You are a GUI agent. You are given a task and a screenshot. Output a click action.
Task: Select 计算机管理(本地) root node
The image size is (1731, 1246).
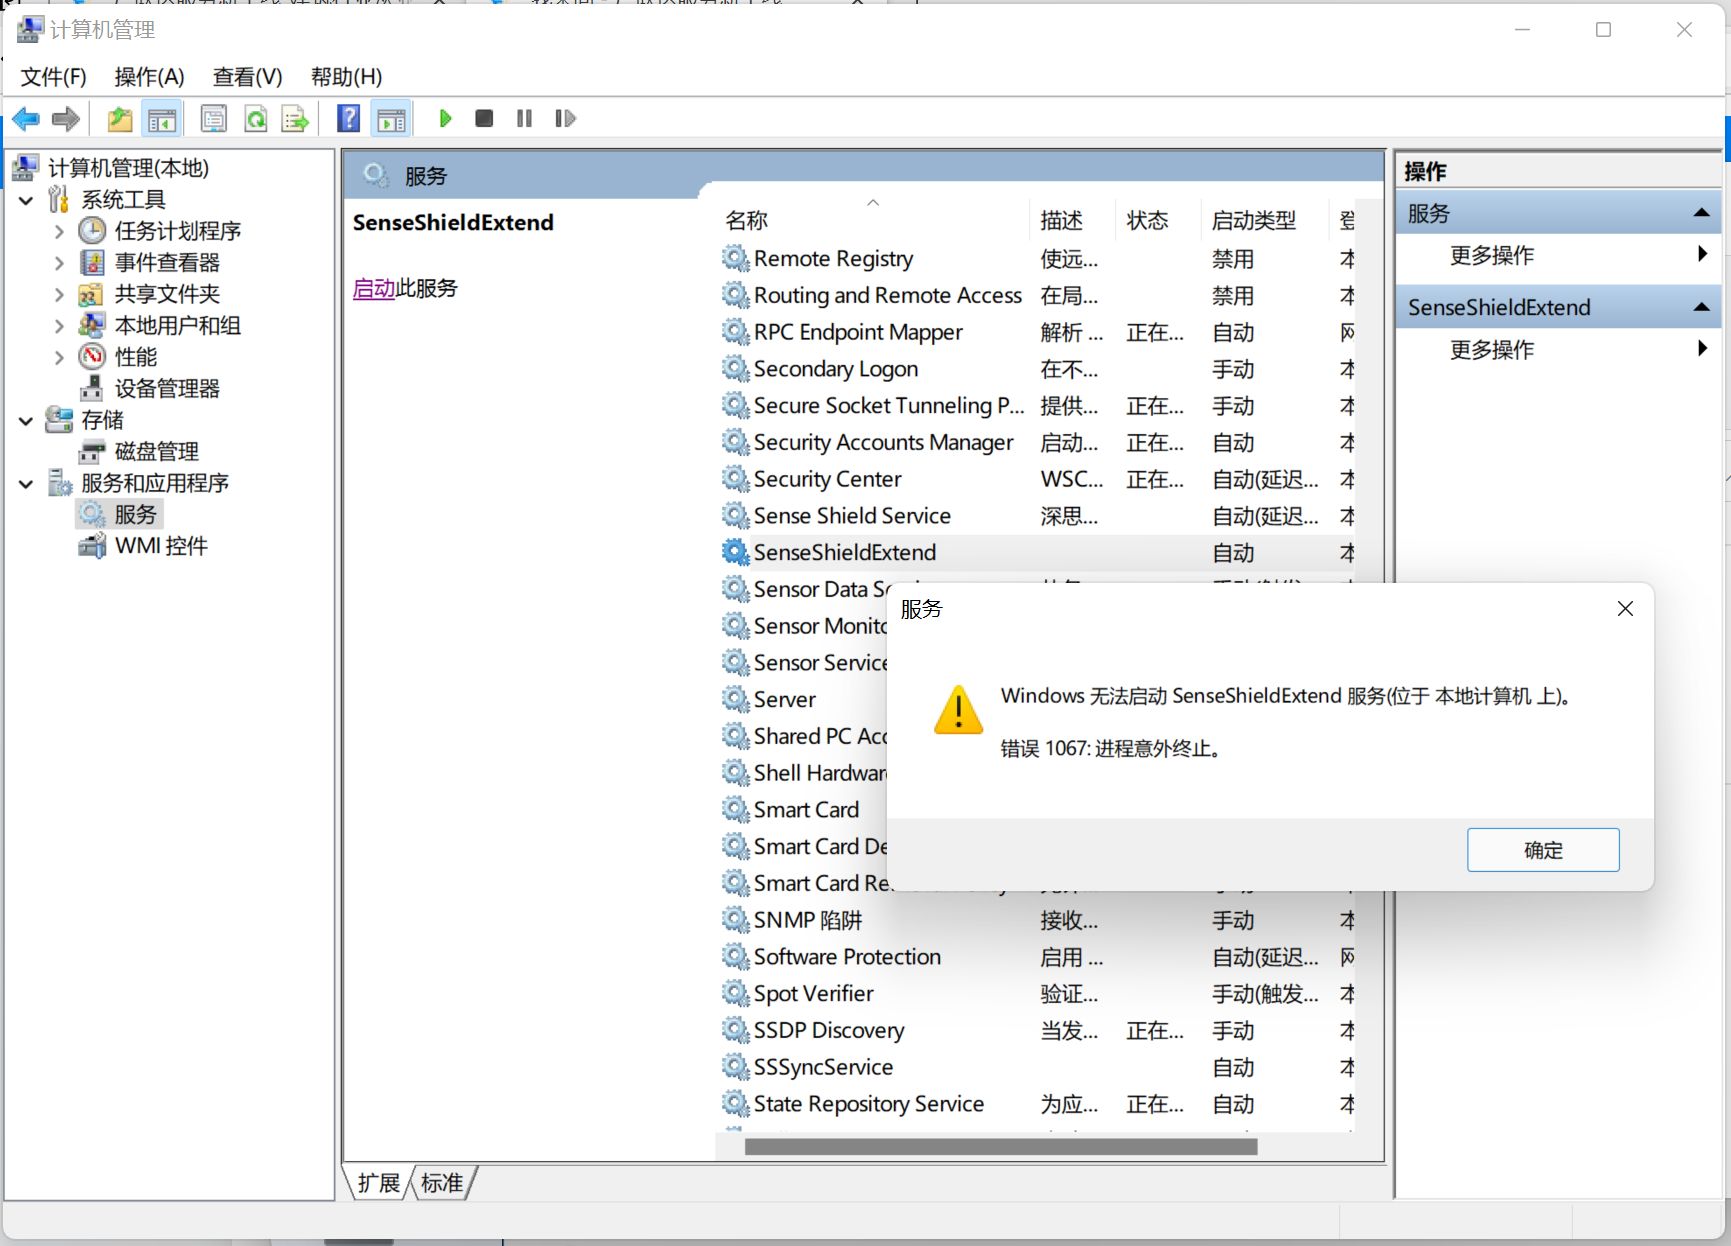[128, 168]
